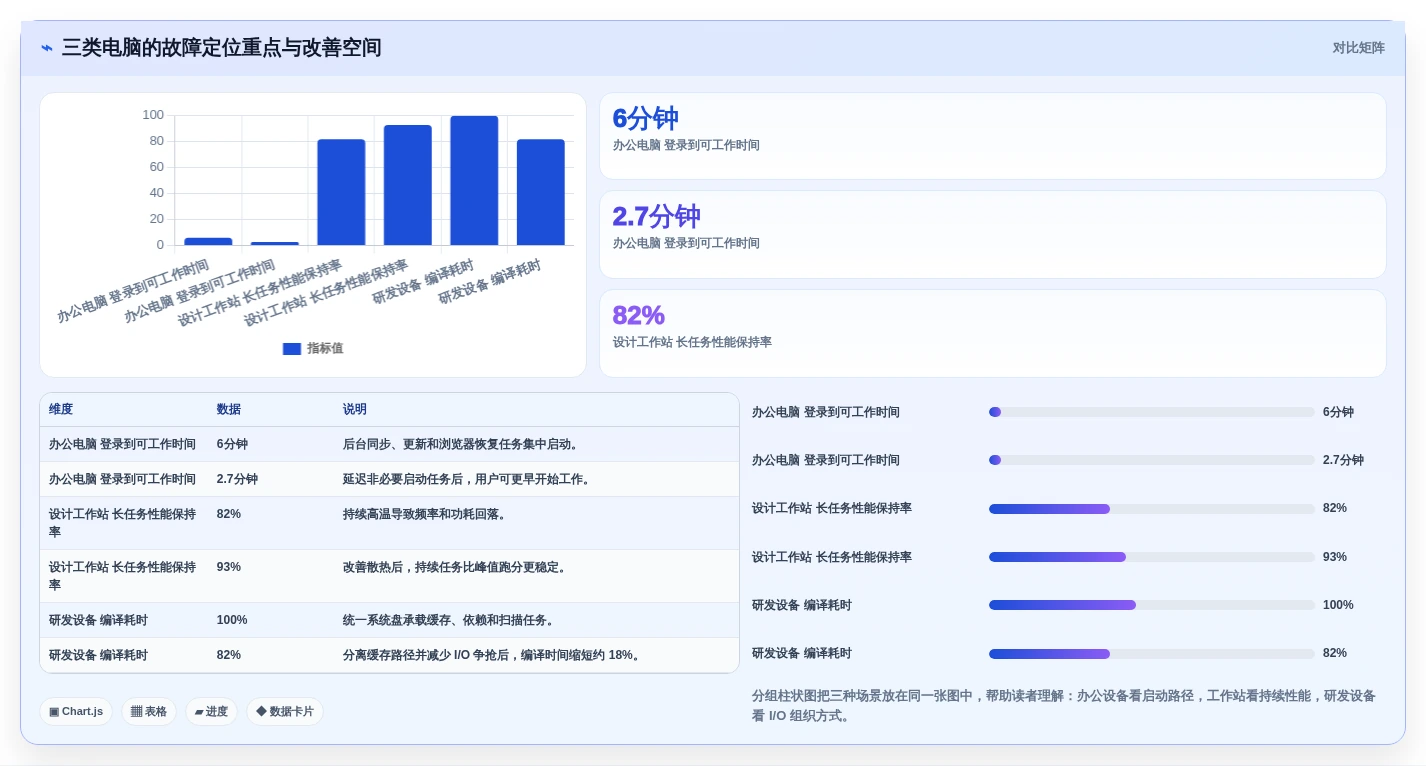Image resolution: width=1426 pixels, height=766 pixels.
Task: Click the 进度 chip
Action: [x=211, y=712]
